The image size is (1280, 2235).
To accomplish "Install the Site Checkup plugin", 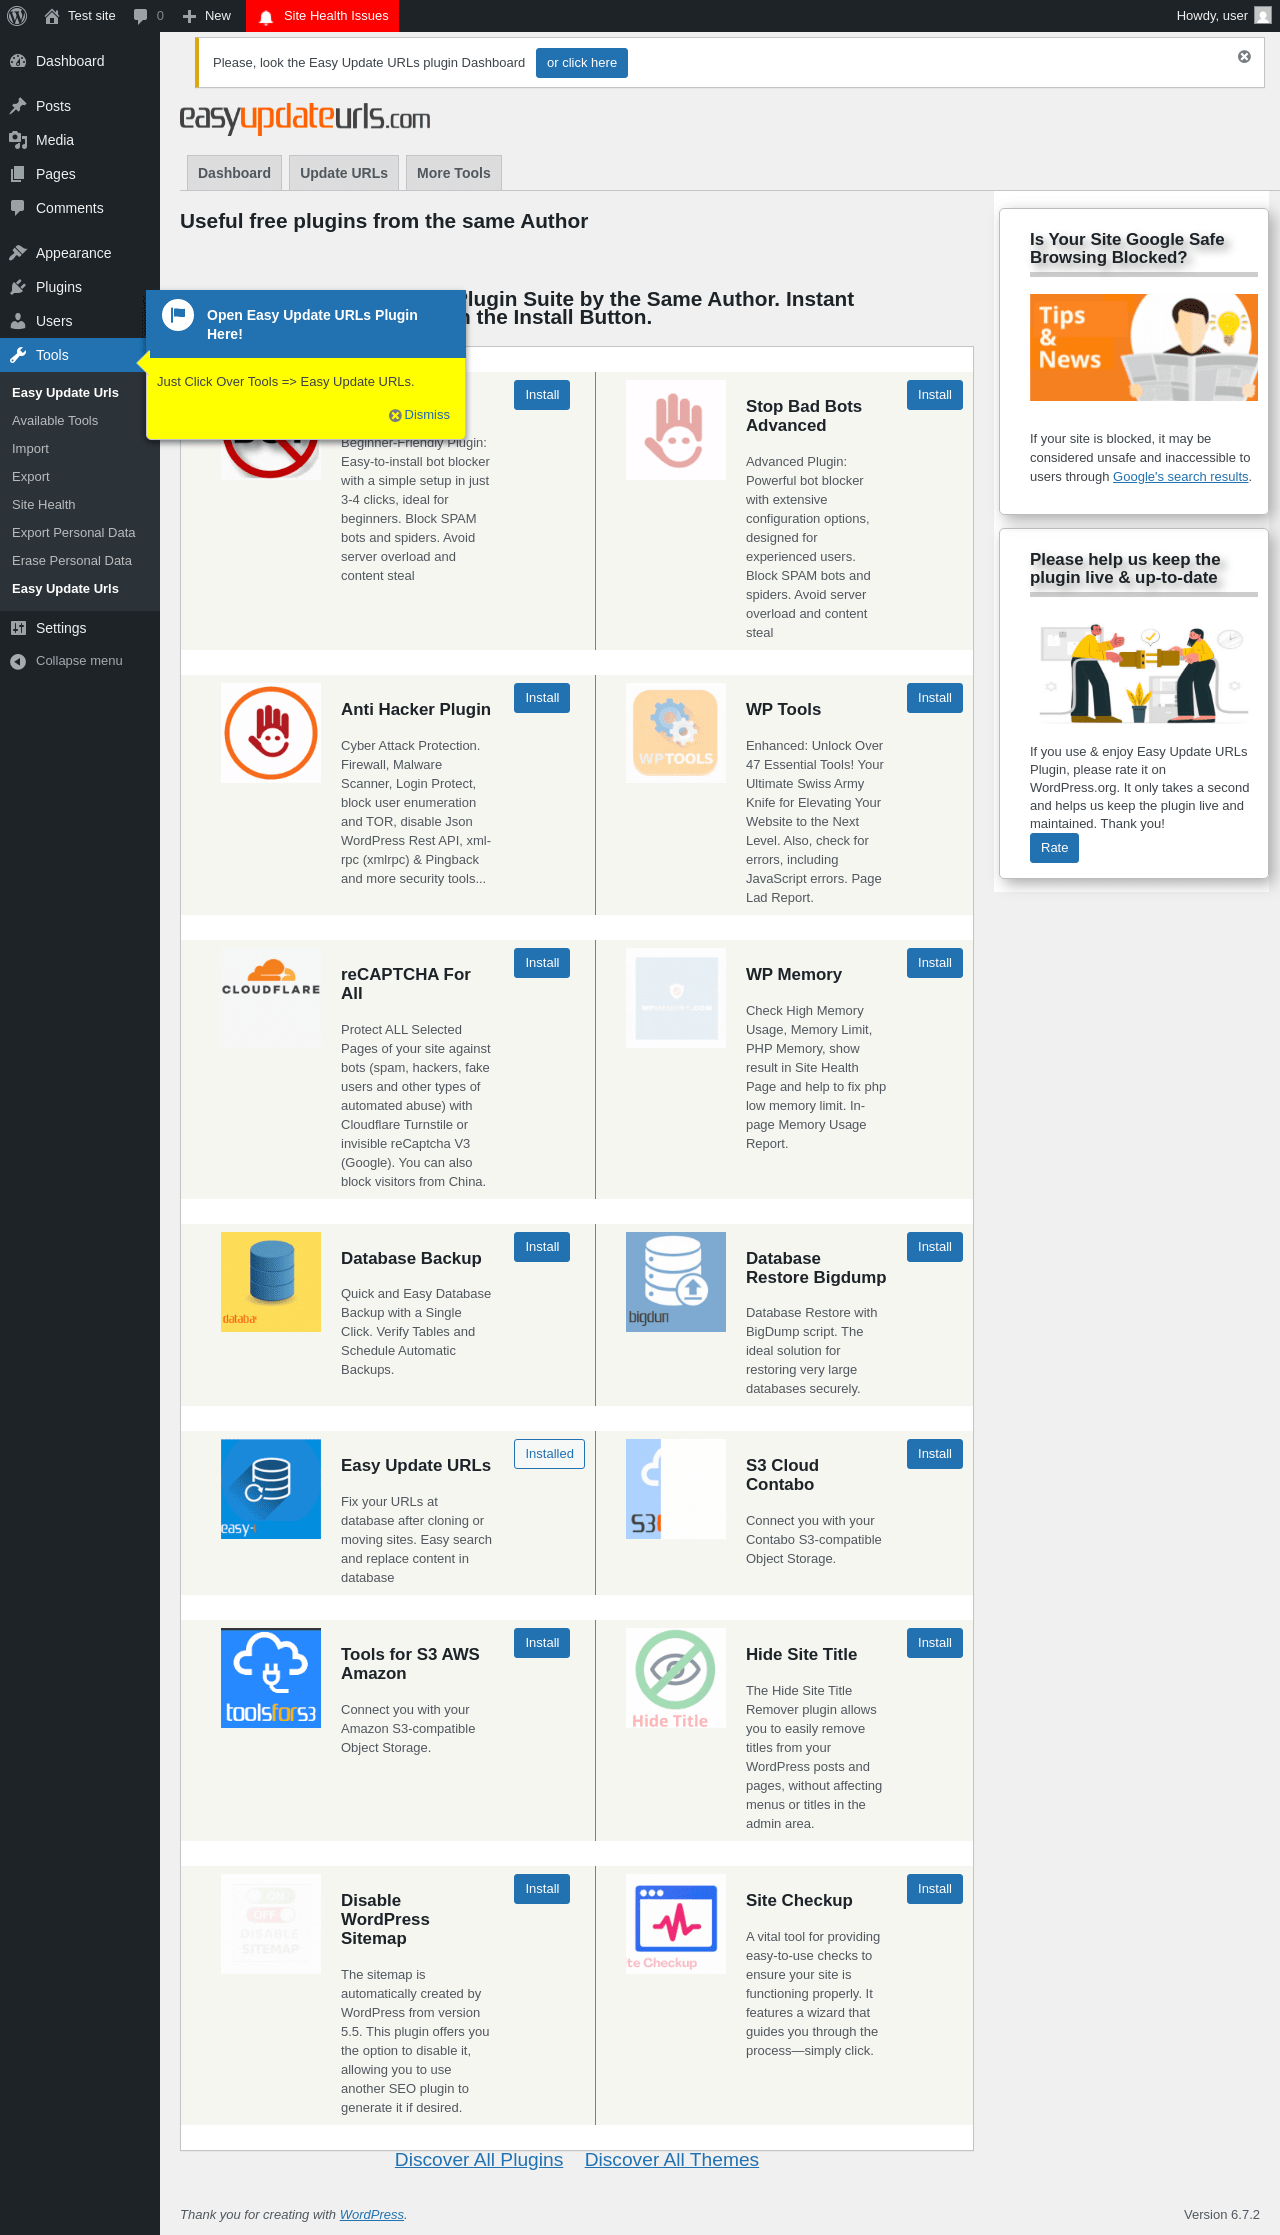I will point(935,1889).
